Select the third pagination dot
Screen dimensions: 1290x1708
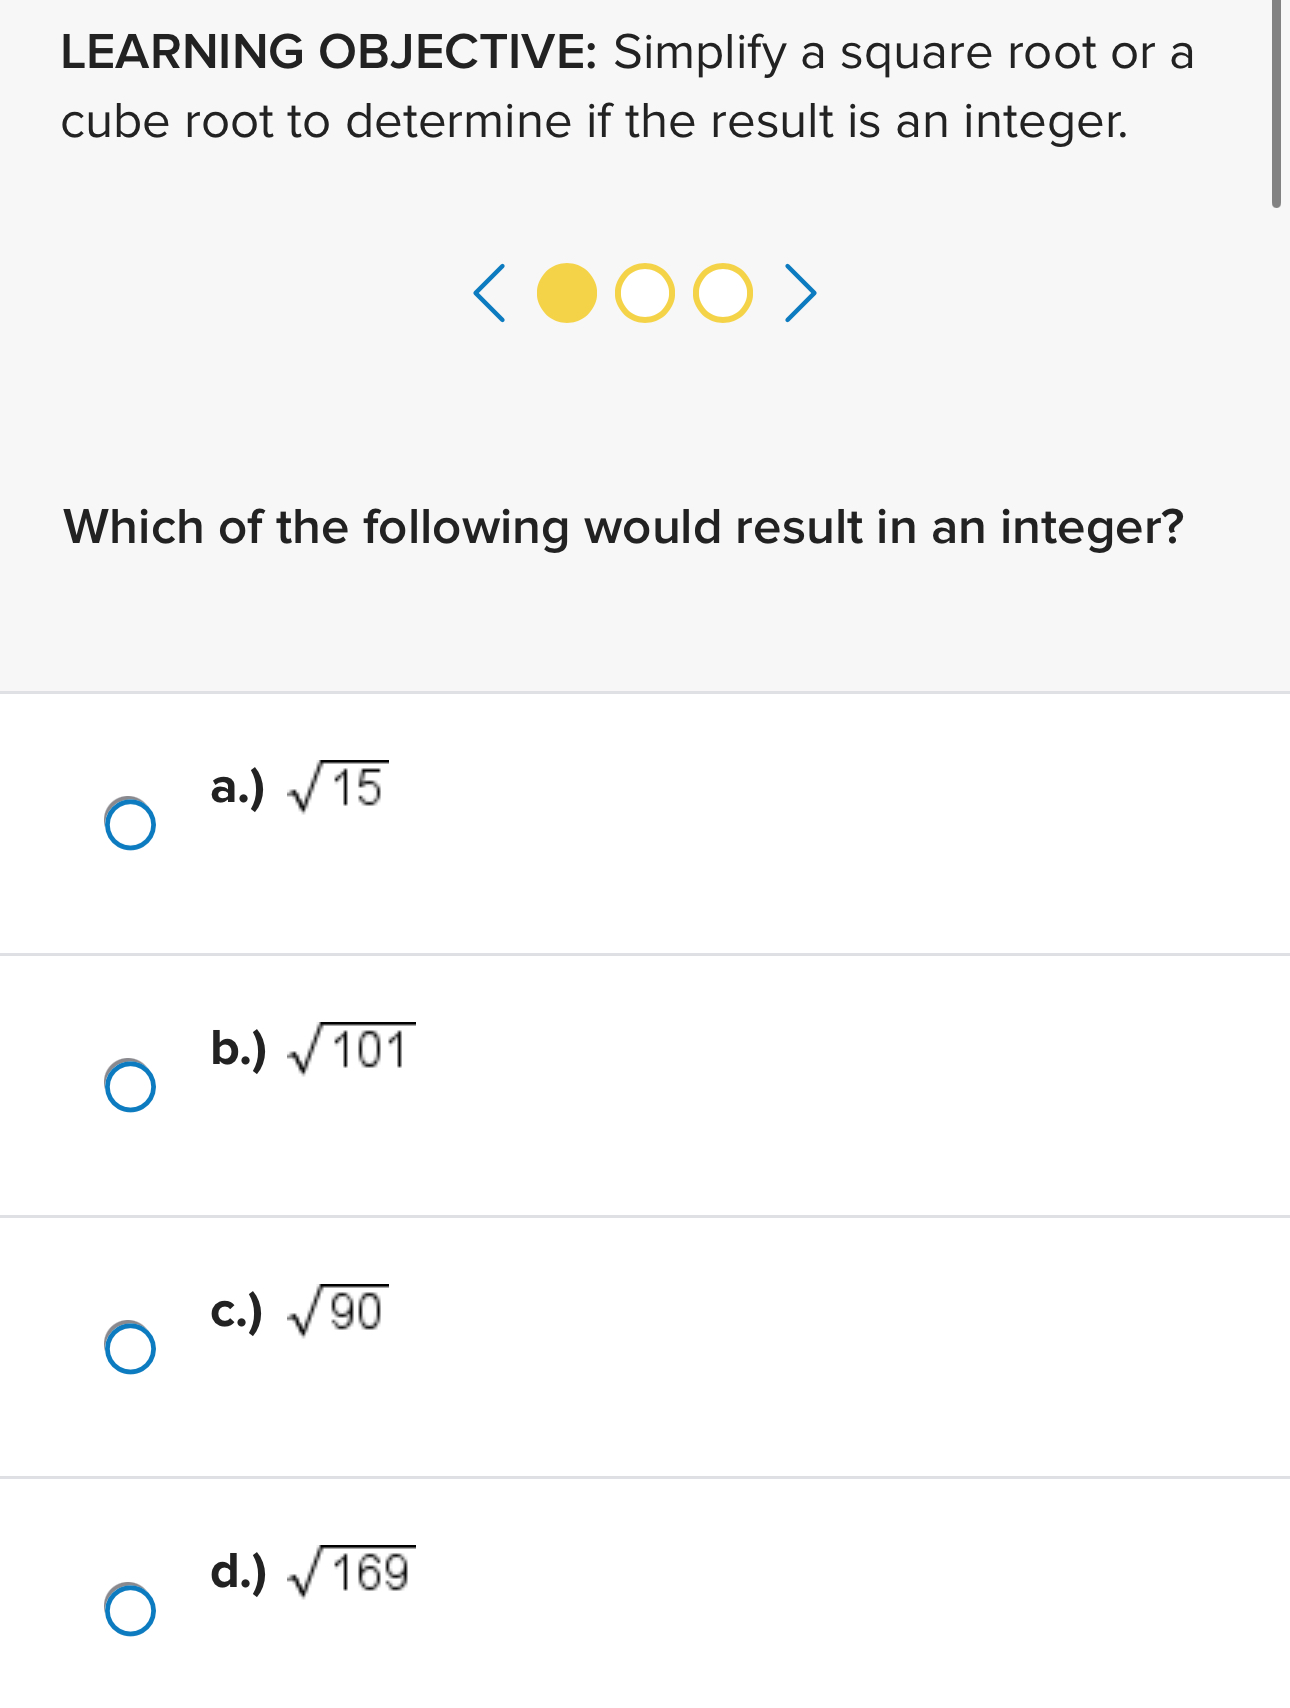click(722, 294)
